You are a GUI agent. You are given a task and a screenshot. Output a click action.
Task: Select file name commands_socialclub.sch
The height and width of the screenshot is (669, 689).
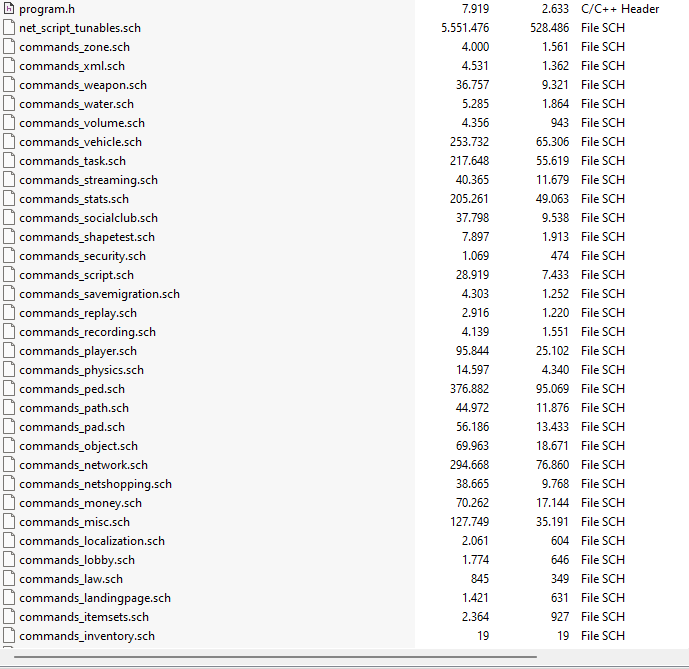pos(88,218)
